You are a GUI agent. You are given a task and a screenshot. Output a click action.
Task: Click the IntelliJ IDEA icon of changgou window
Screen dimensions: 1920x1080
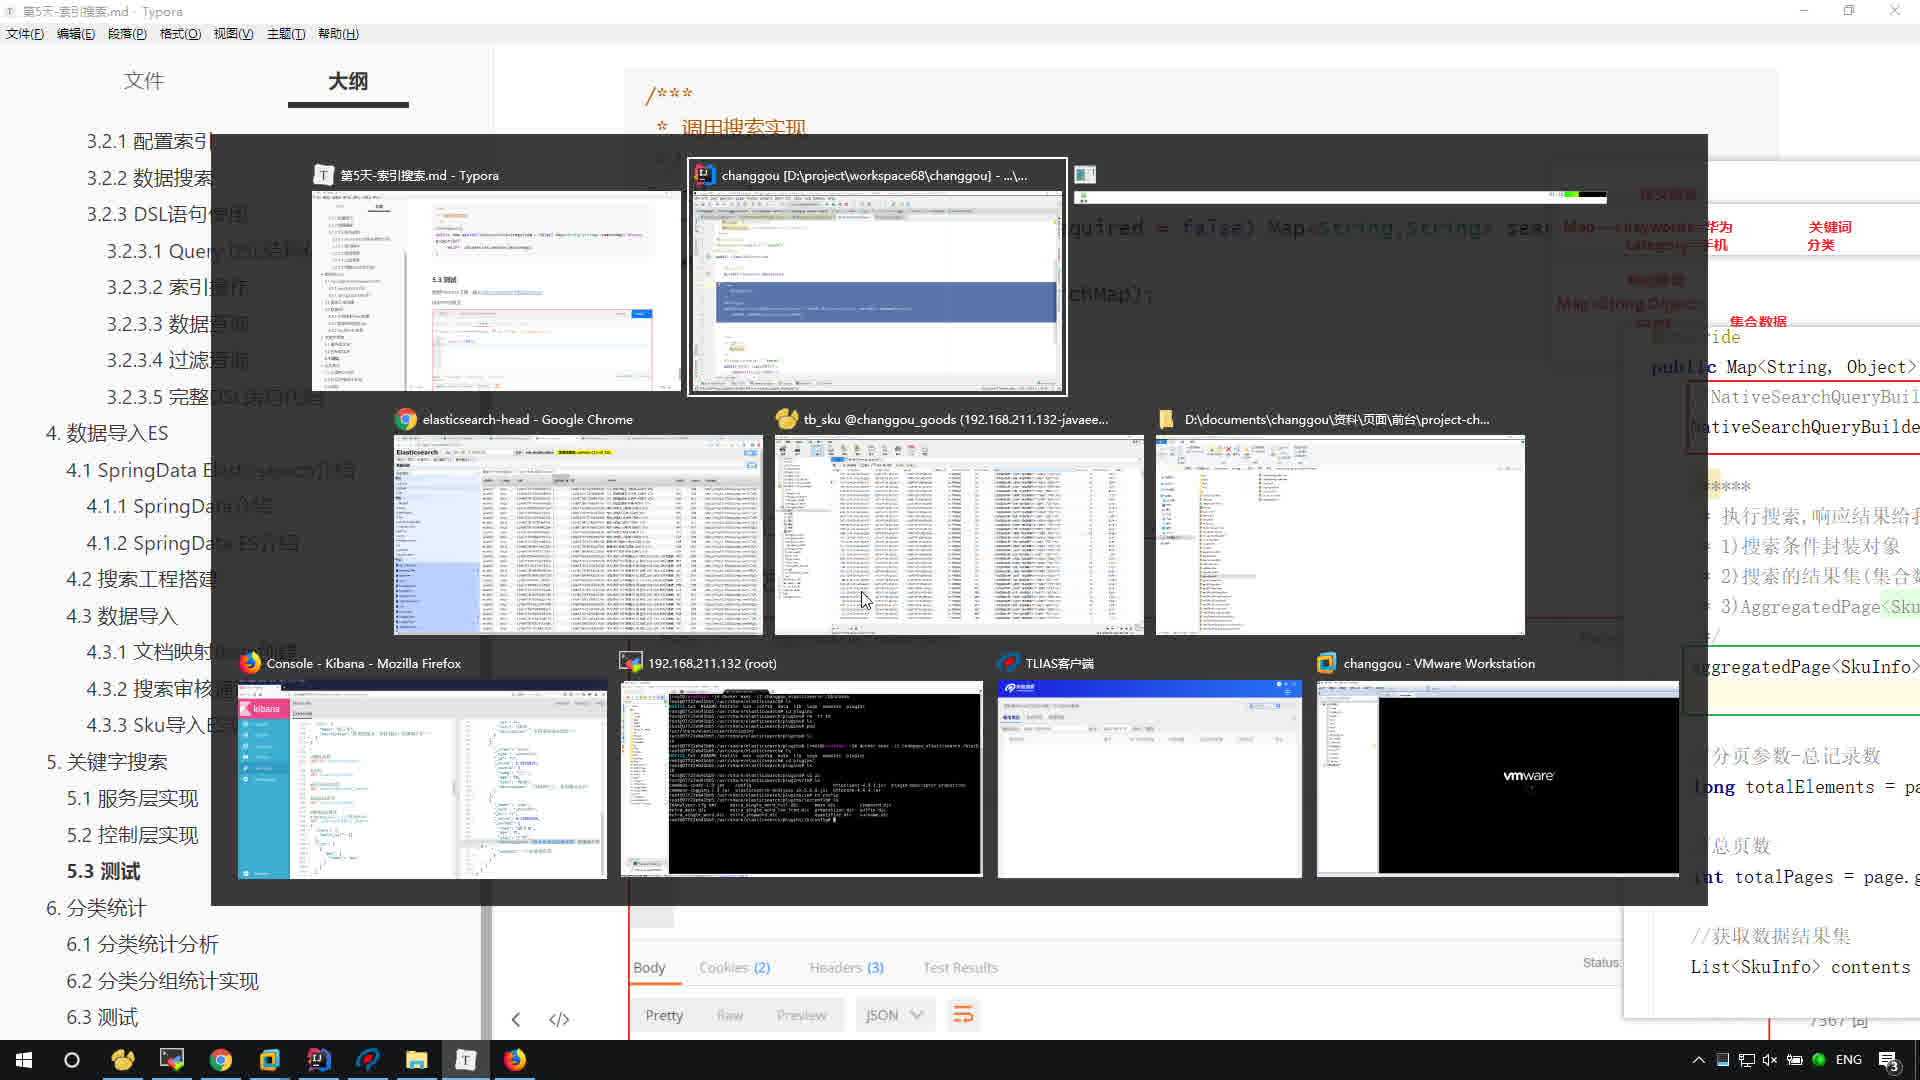(704, 175)
